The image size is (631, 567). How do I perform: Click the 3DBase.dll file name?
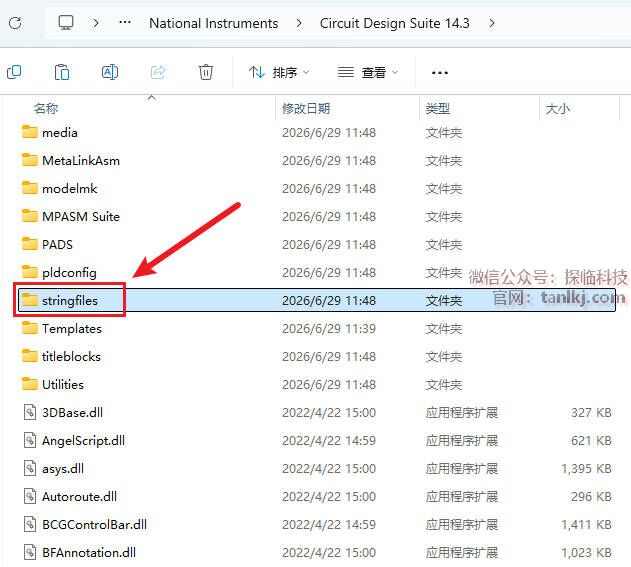(72, 412)
